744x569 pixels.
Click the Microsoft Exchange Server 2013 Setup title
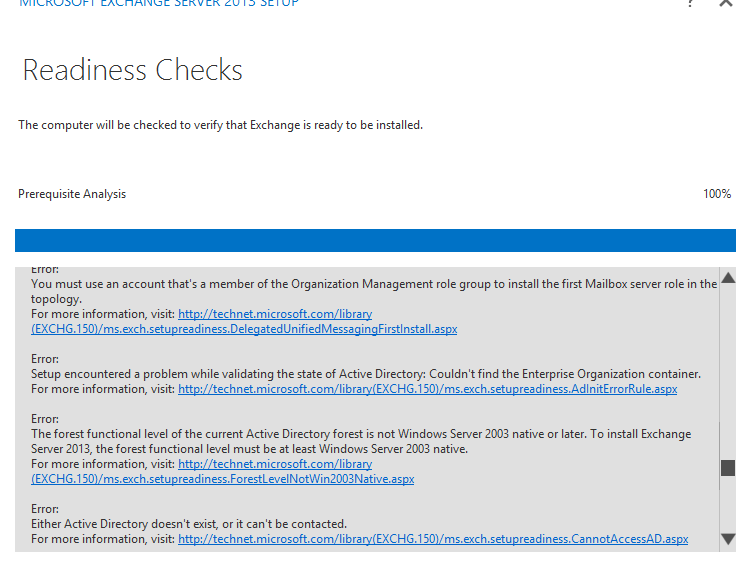point(159,3)
